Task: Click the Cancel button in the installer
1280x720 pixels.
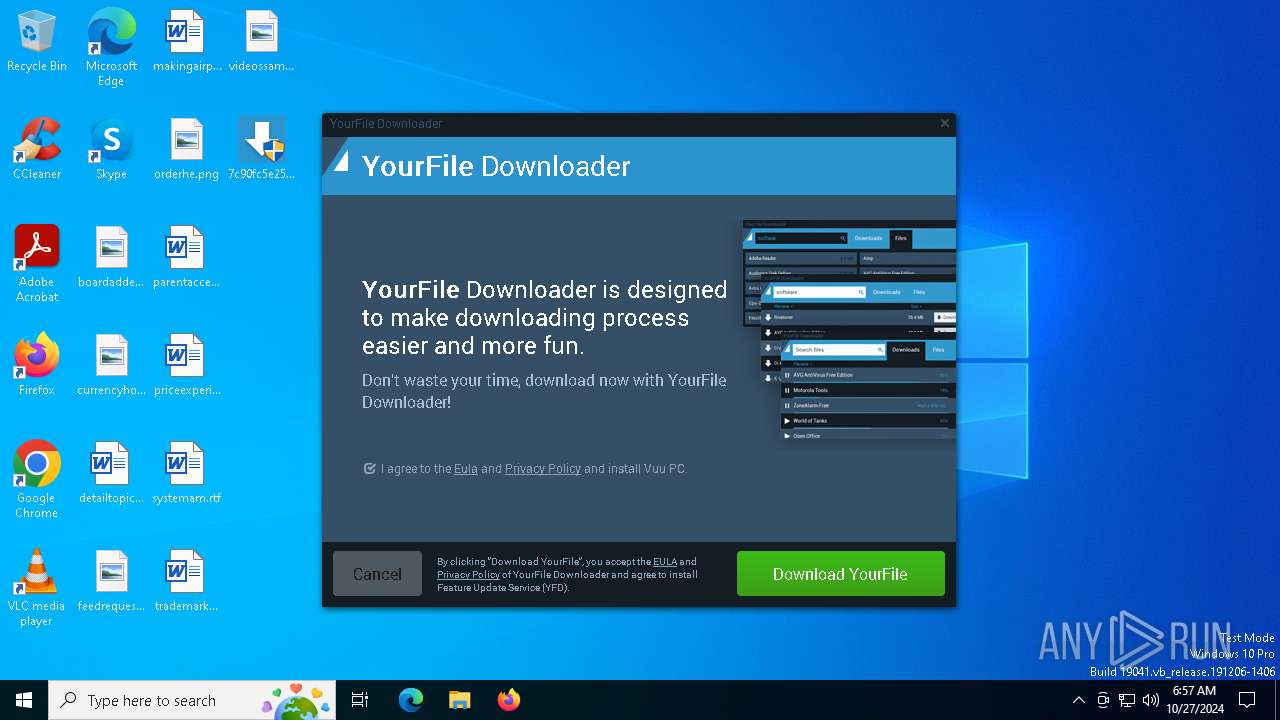Action: click(x=377, y=574)
